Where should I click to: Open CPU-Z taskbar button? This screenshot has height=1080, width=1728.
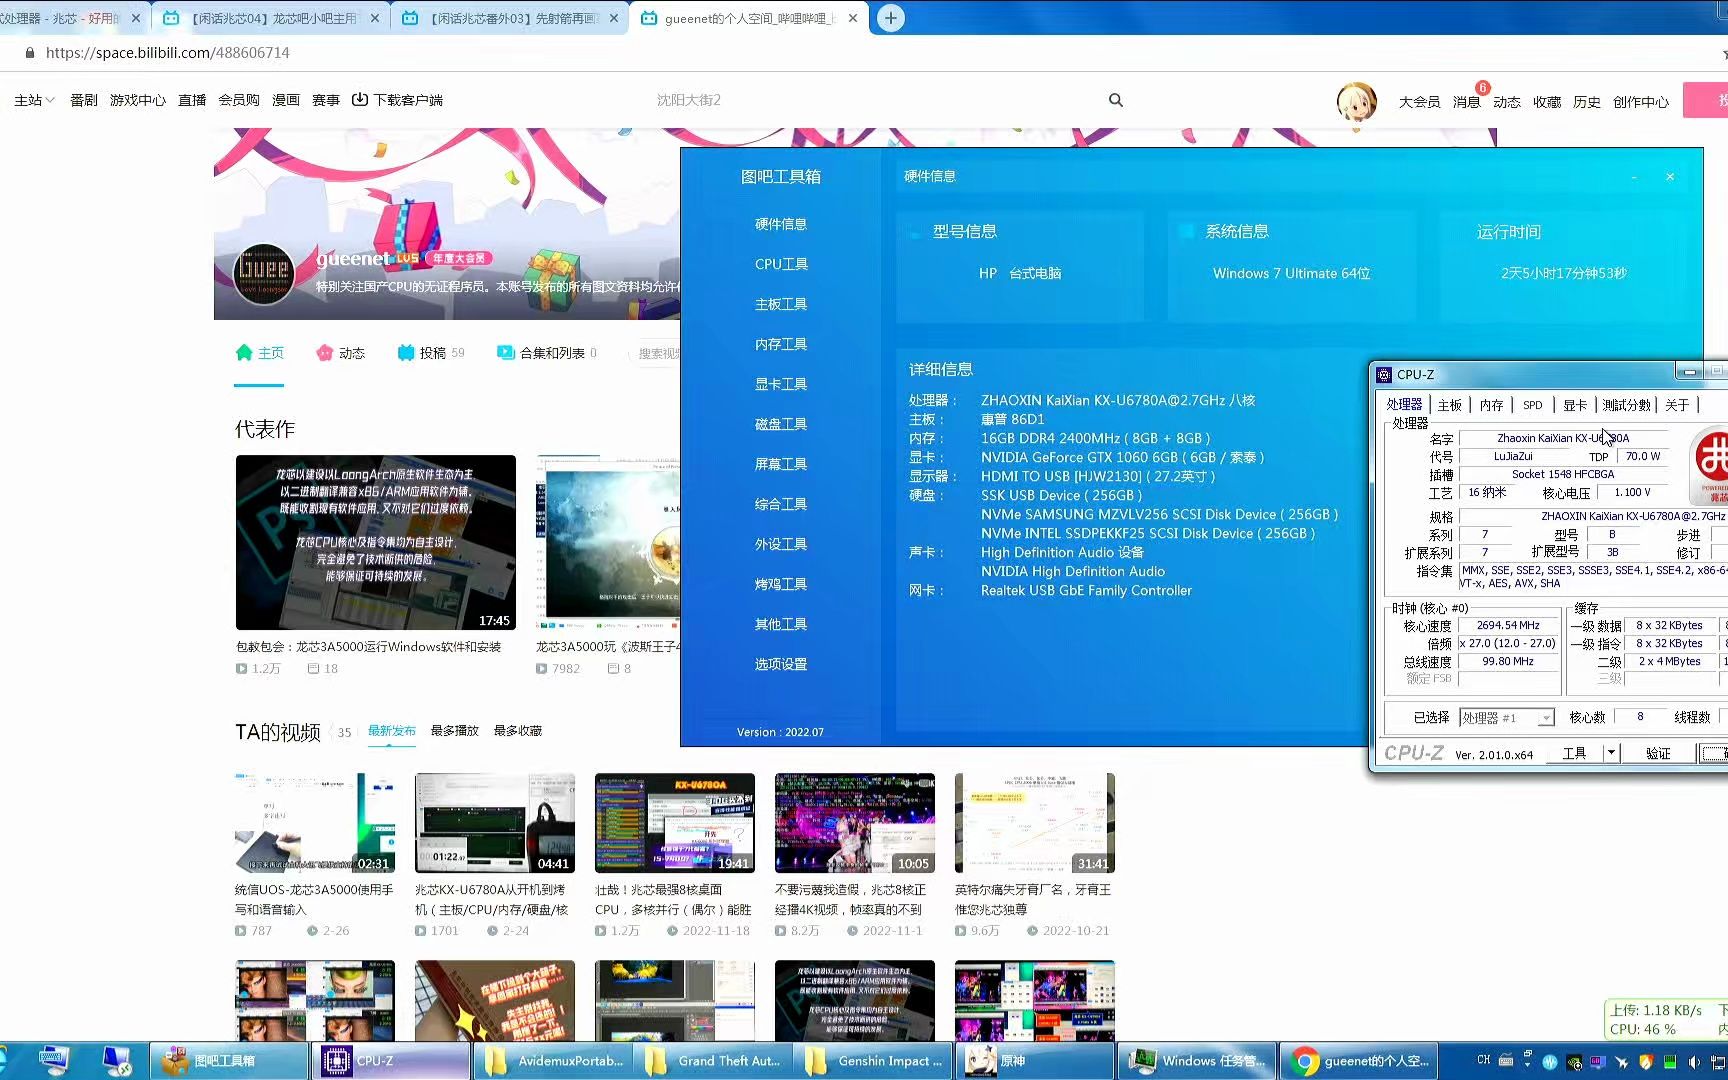tap(391, 1061)
